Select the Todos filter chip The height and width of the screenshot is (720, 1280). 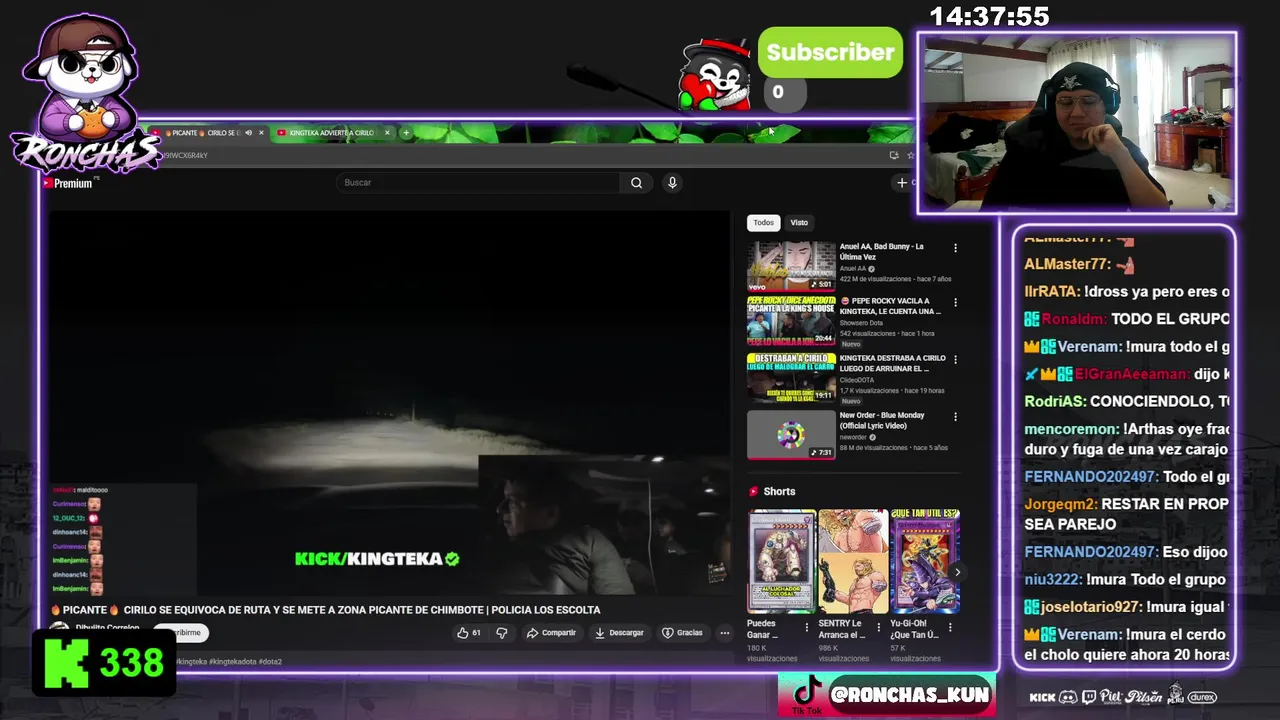(x=763, y=223)
